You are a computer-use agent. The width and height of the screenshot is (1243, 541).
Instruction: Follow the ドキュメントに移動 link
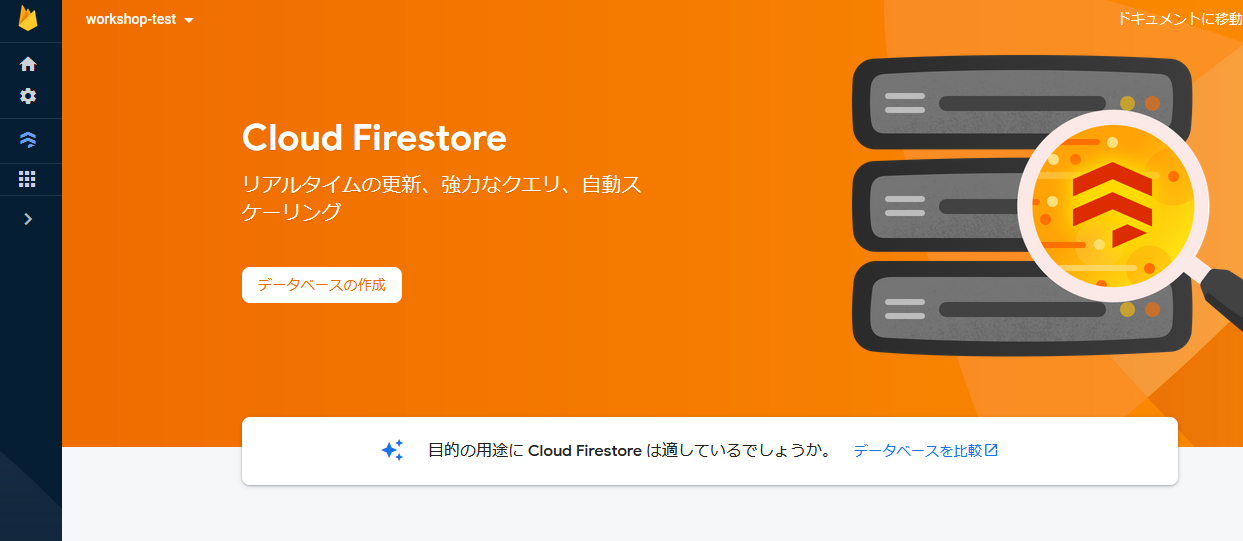pos(1180,19)
